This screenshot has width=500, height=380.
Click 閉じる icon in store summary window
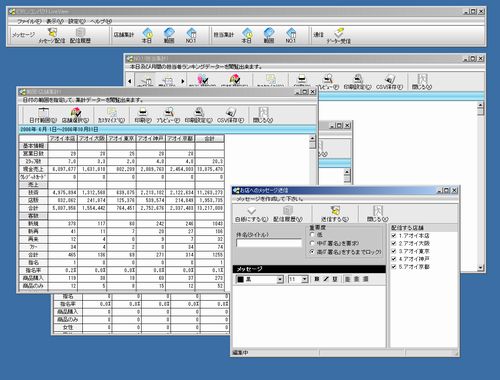pyautogui.click(x=263, y=115)
